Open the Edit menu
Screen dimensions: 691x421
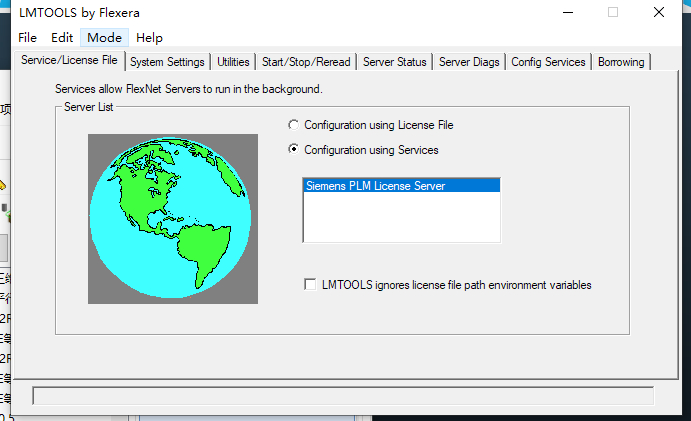tap(62, 38)
